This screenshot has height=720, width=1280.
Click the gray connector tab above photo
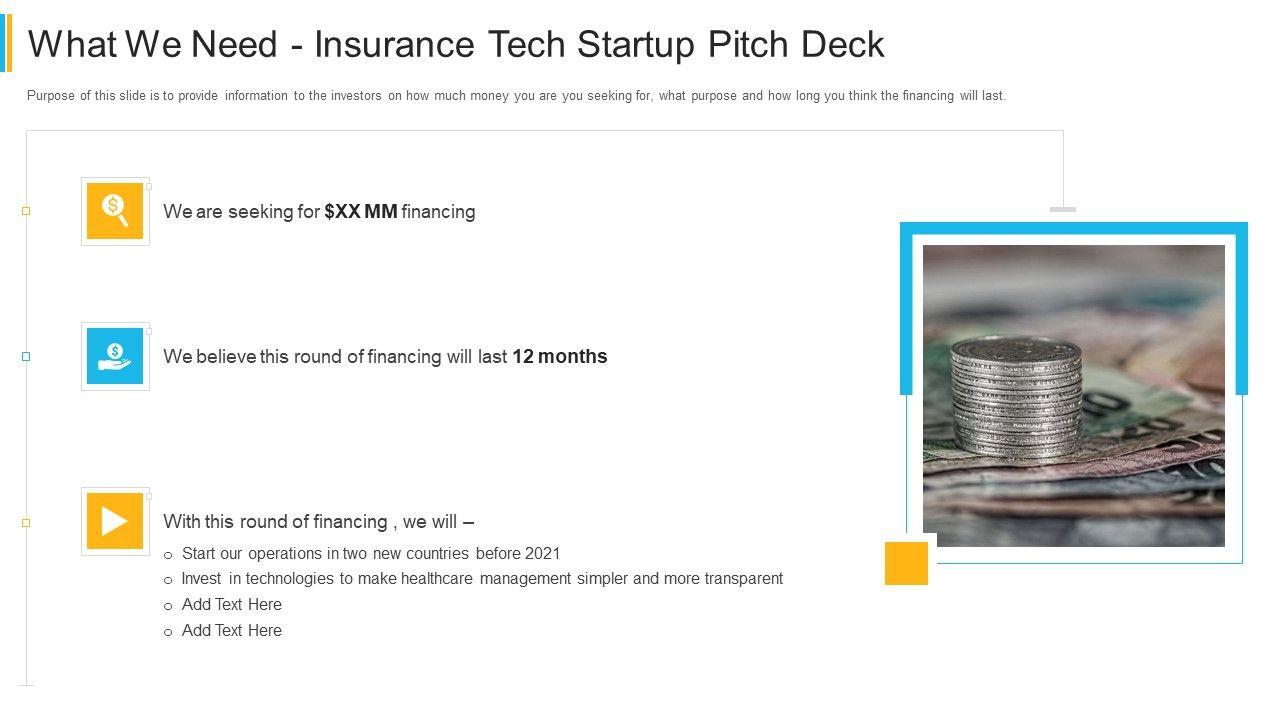tap(1063, 209)
